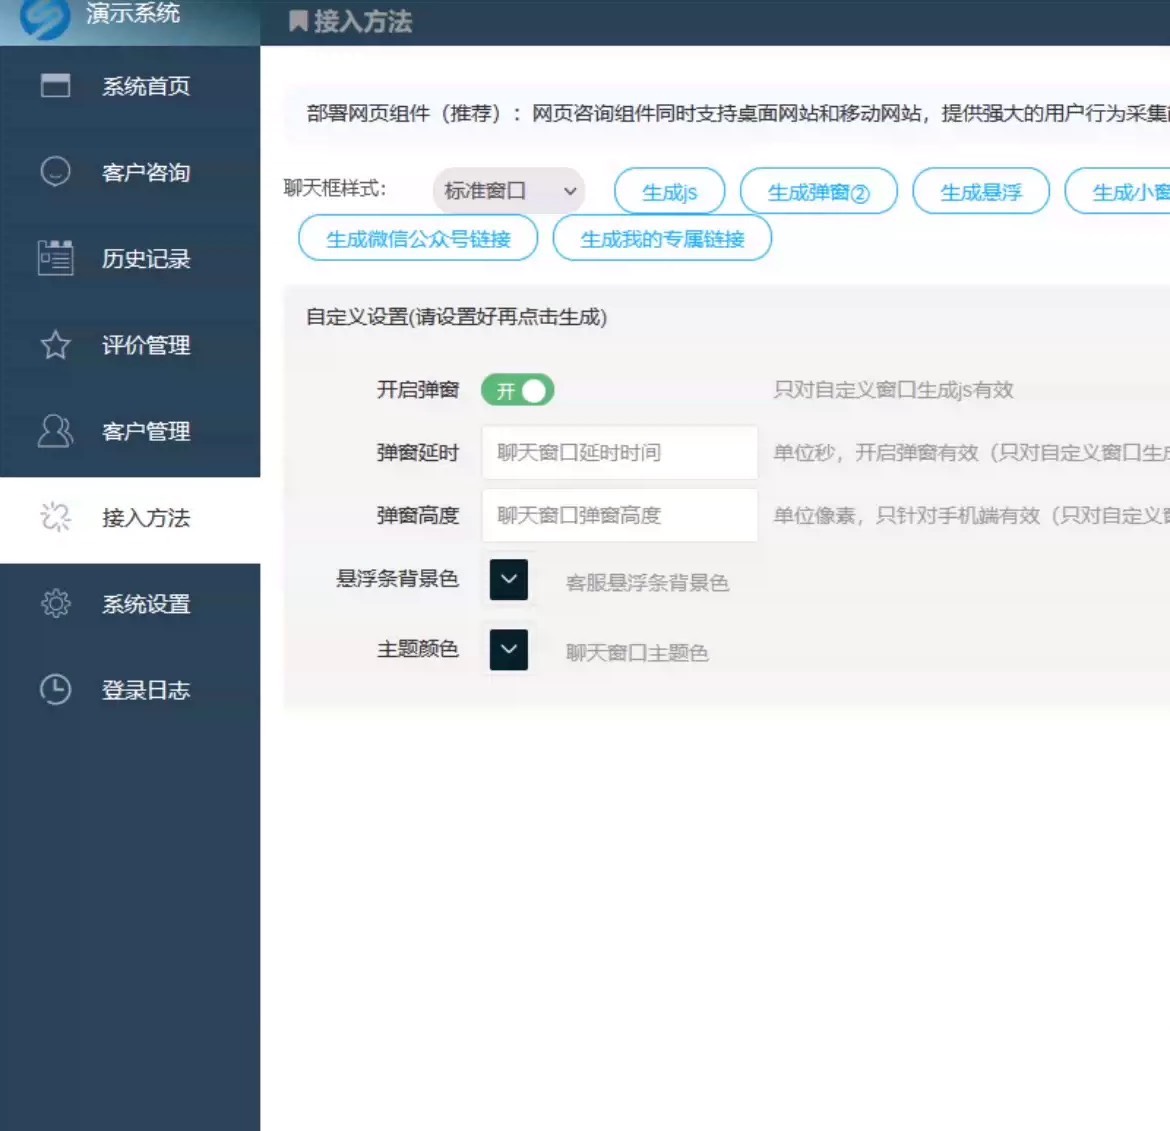Open 系统首页 menu item
This screenshot has width=1170, height=1131.
click(x=130, y=86)
